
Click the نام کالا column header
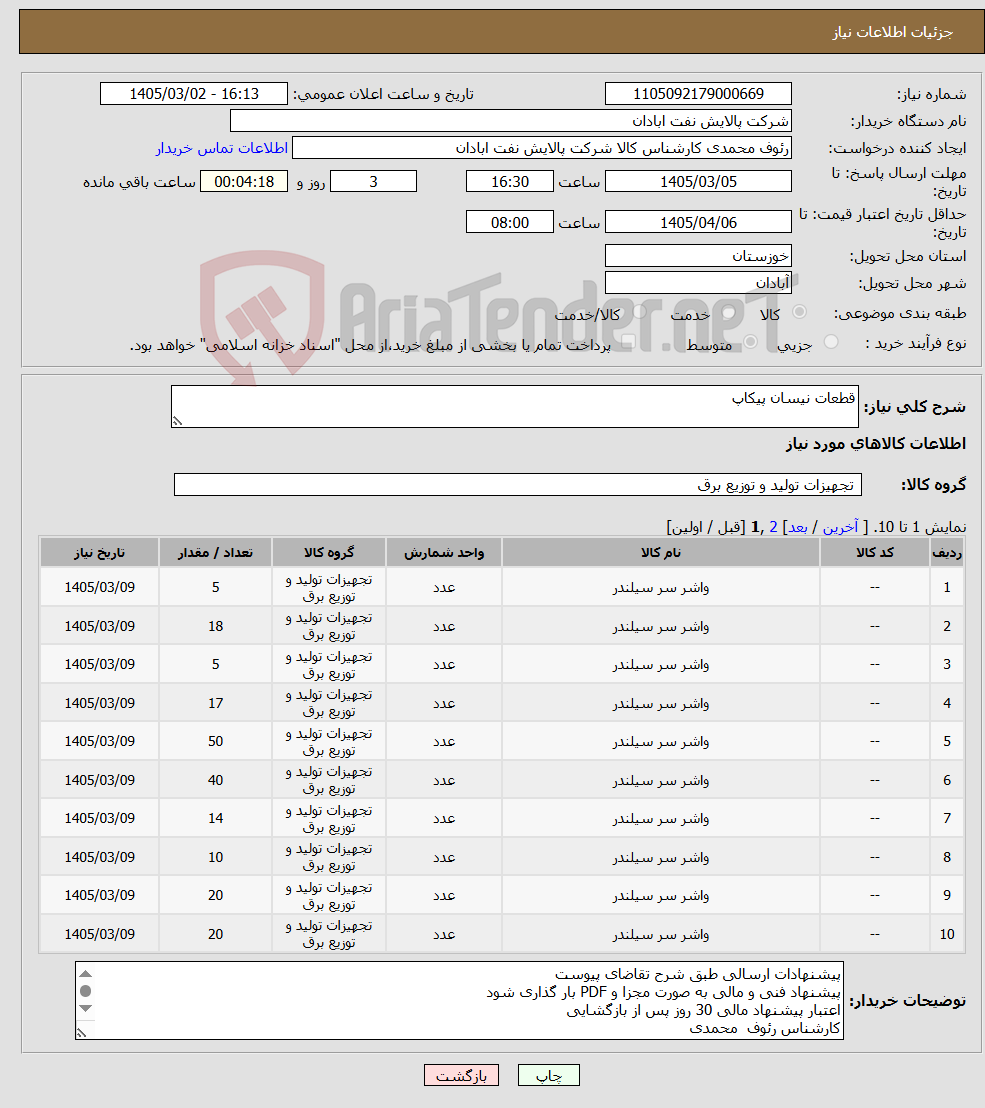tap(661, 553)
